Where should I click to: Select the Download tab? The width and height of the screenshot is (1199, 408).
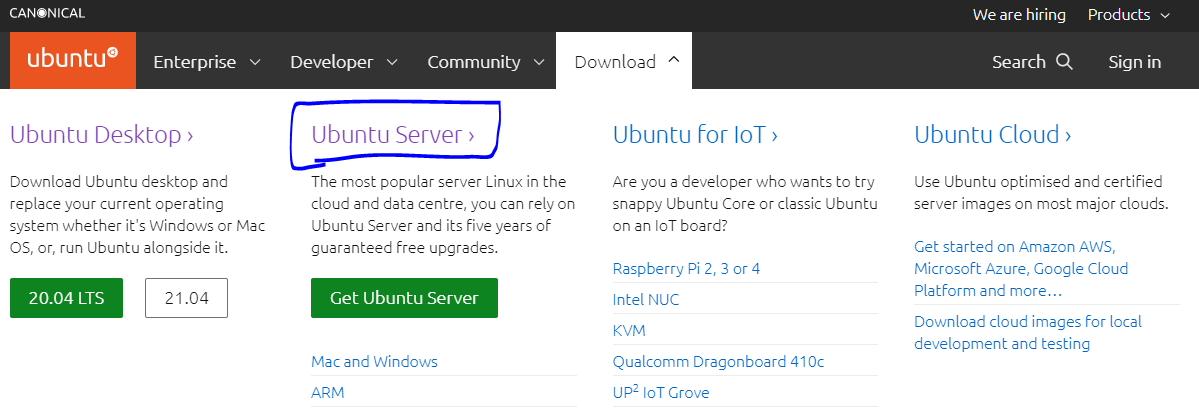pyautogui.click(x=624, y=62)
